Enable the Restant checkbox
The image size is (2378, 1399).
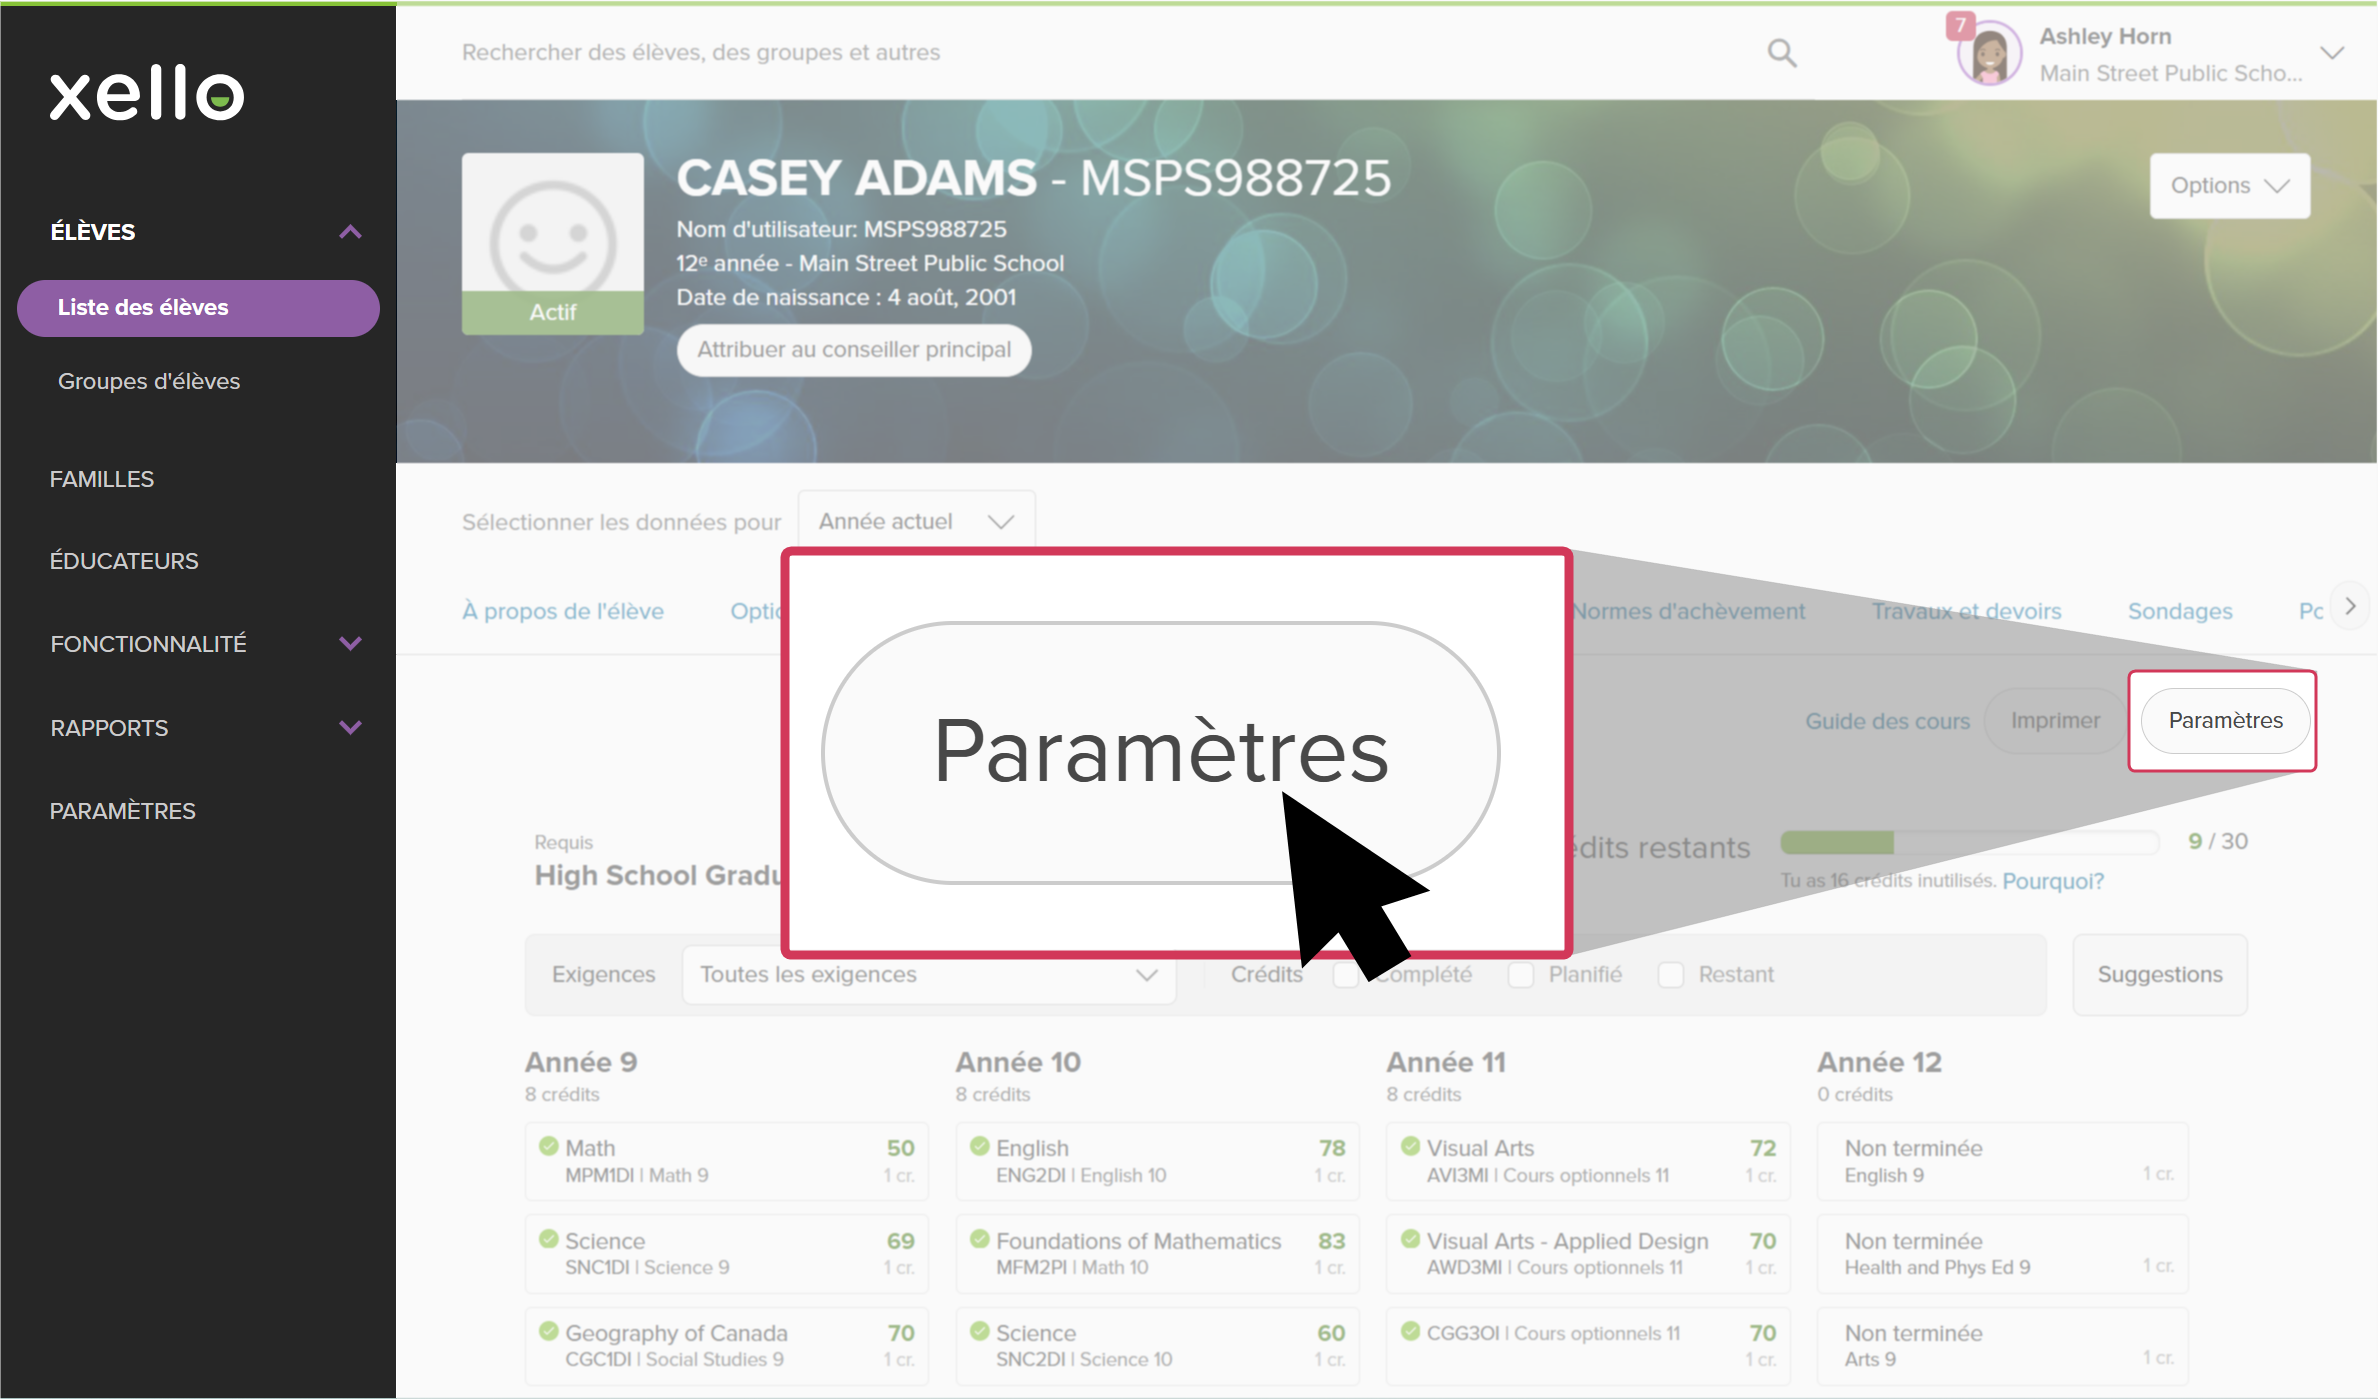pos(1670,975)
